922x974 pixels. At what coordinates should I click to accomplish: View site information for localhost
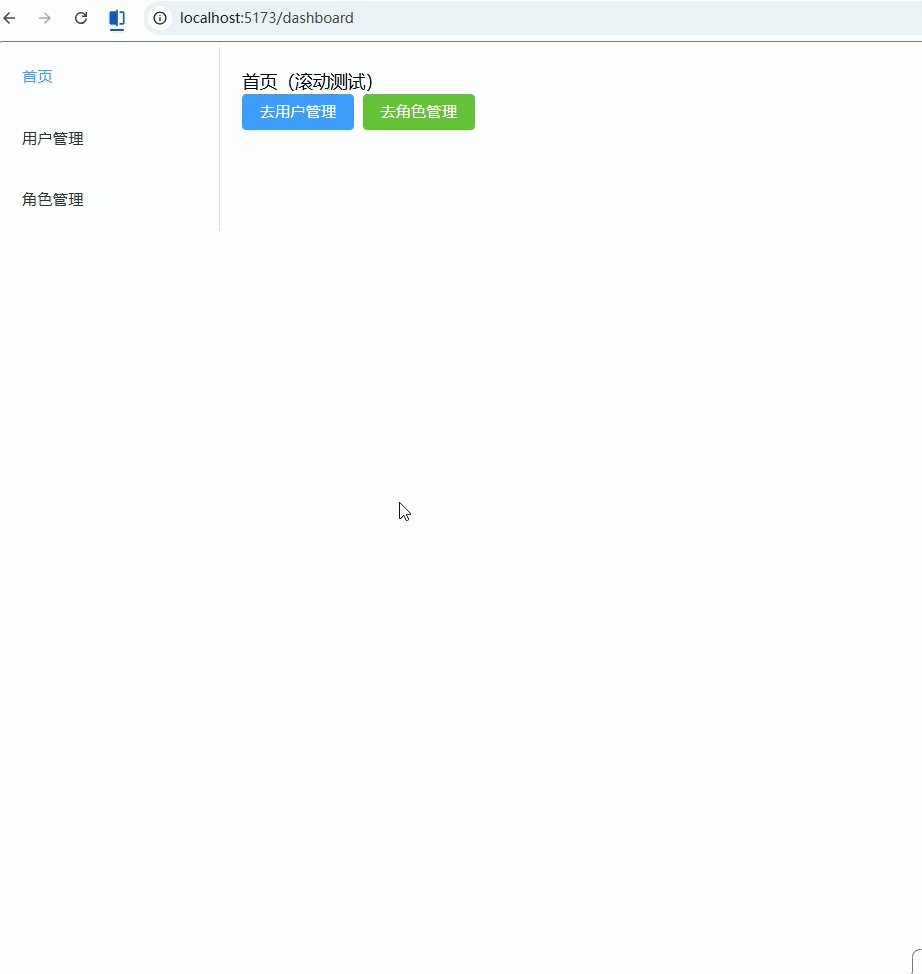(x=160, y=18)
